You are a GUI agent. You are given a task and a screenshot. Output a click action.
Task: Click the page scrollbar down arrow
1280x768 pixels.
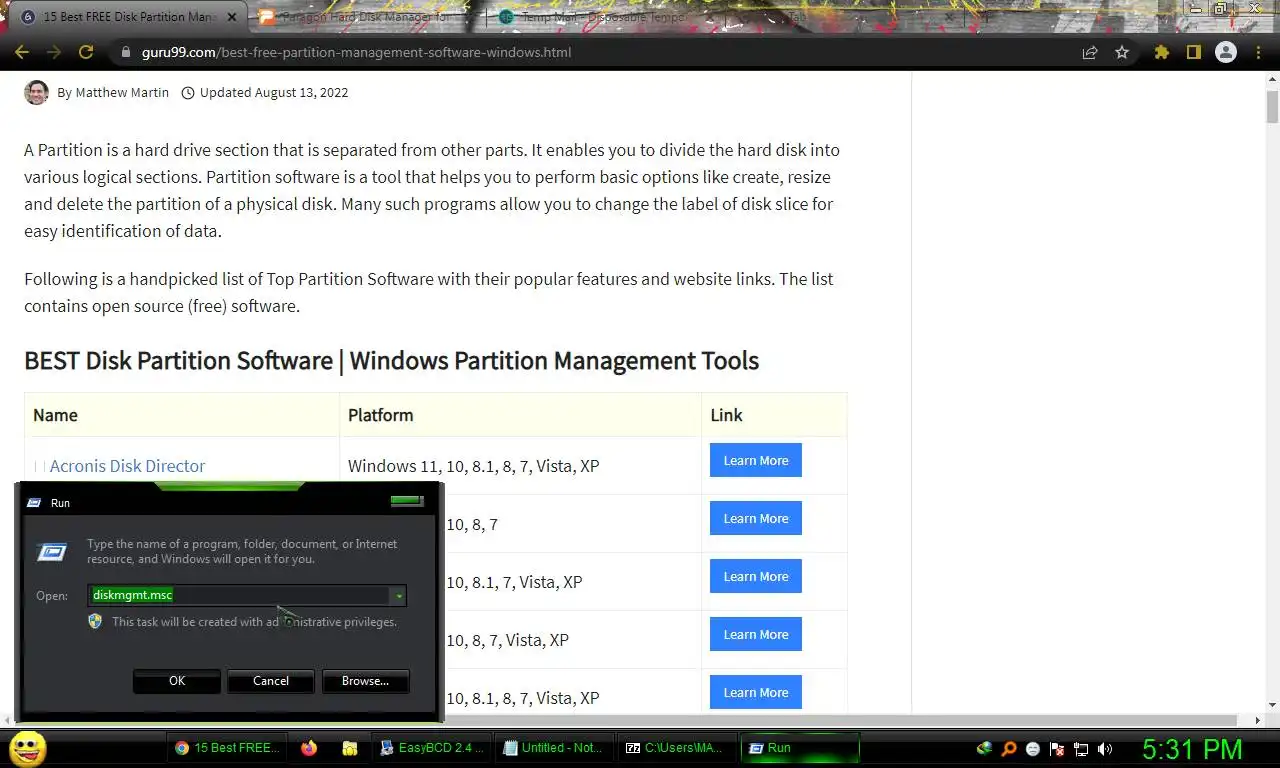(x=1272, y=705)
